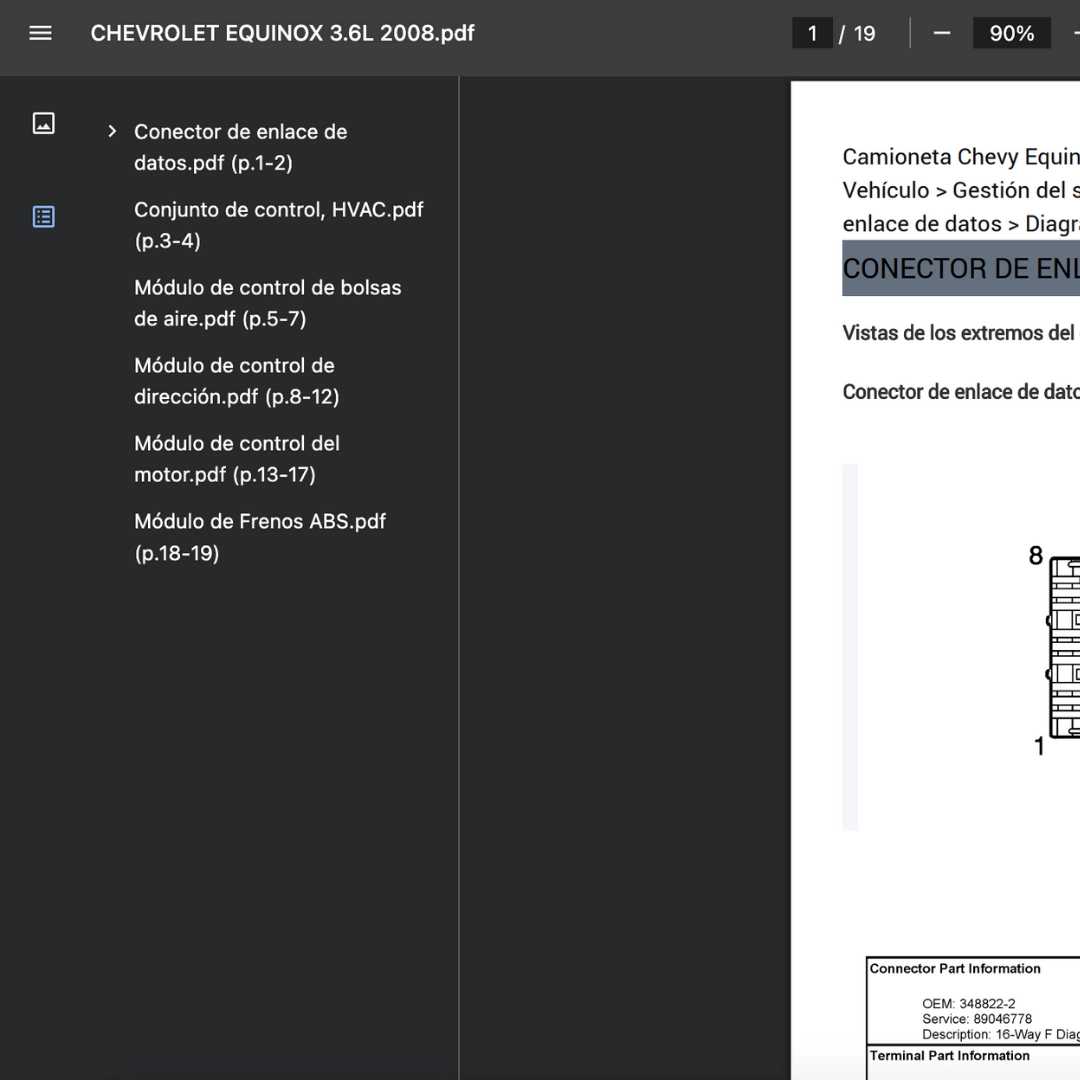Image resolution: width=1080 pixels, height=1080 pixels.
Task: Open Módulo de Frenos ABS.pdf bookmark
Action: (260, 537)
